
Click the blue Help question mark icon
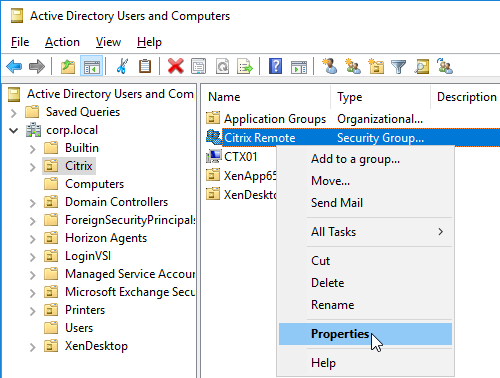point(275,66)
